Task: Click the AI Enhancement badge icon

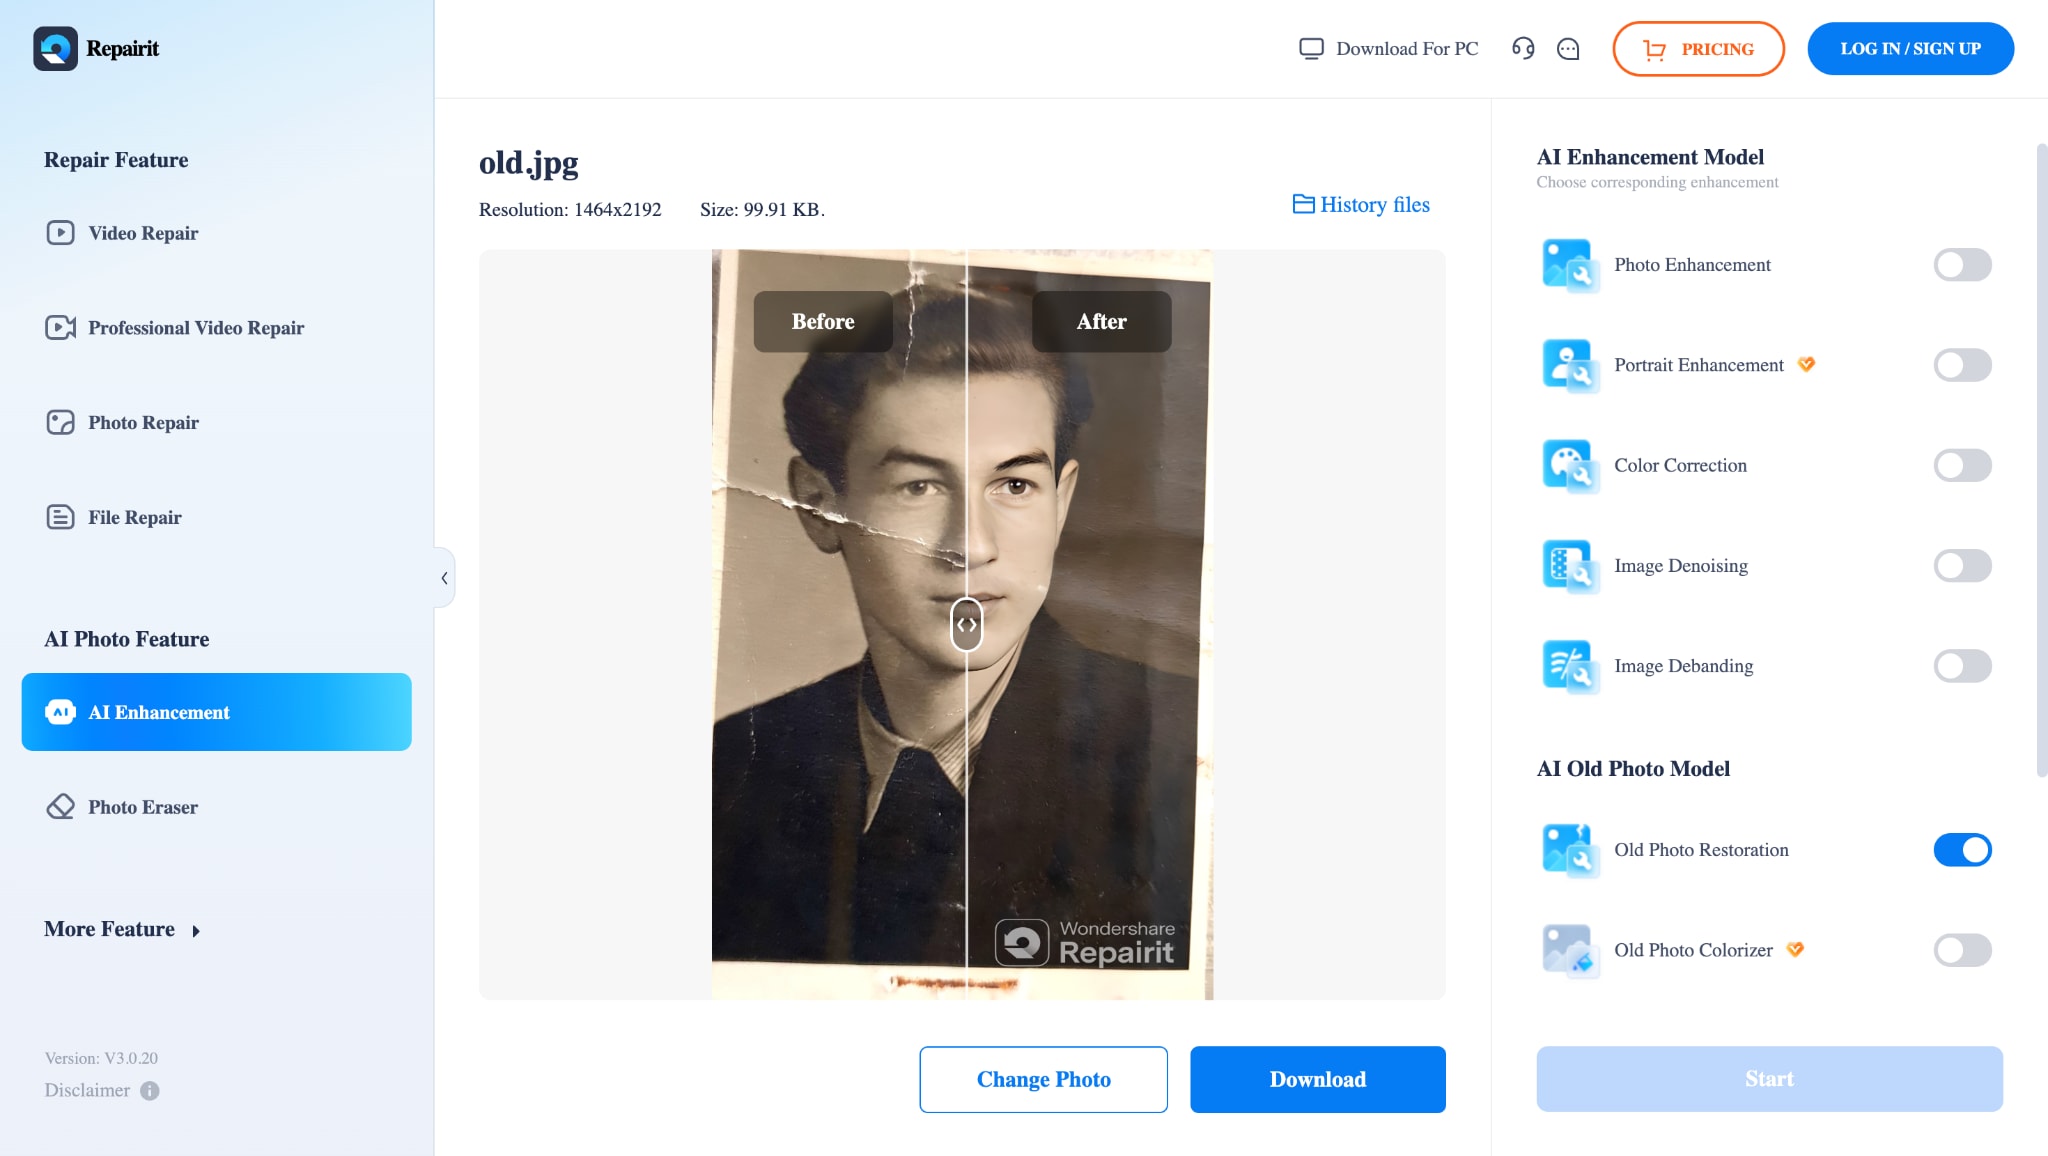Action: [60, 712]
